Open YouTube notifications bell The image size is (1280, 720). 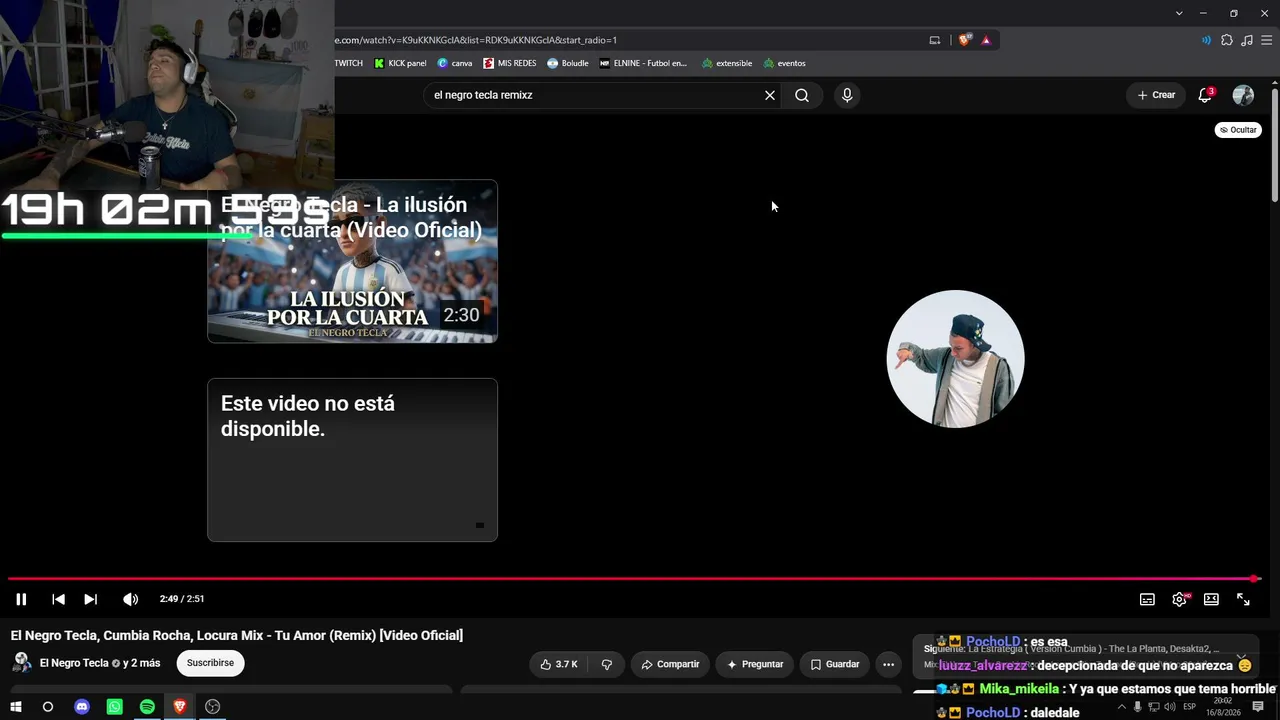tap(1205, 95)
